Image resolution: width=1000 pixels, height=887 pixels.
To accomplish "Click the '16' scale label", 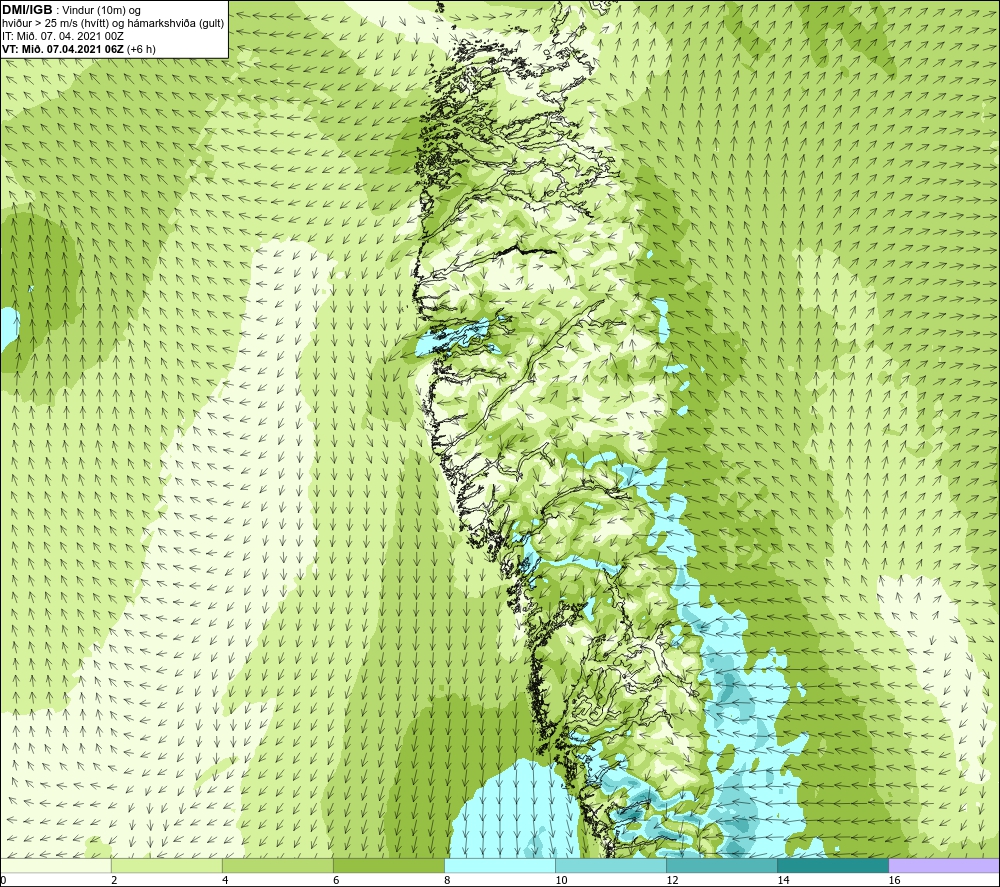I will click(894, 881).
